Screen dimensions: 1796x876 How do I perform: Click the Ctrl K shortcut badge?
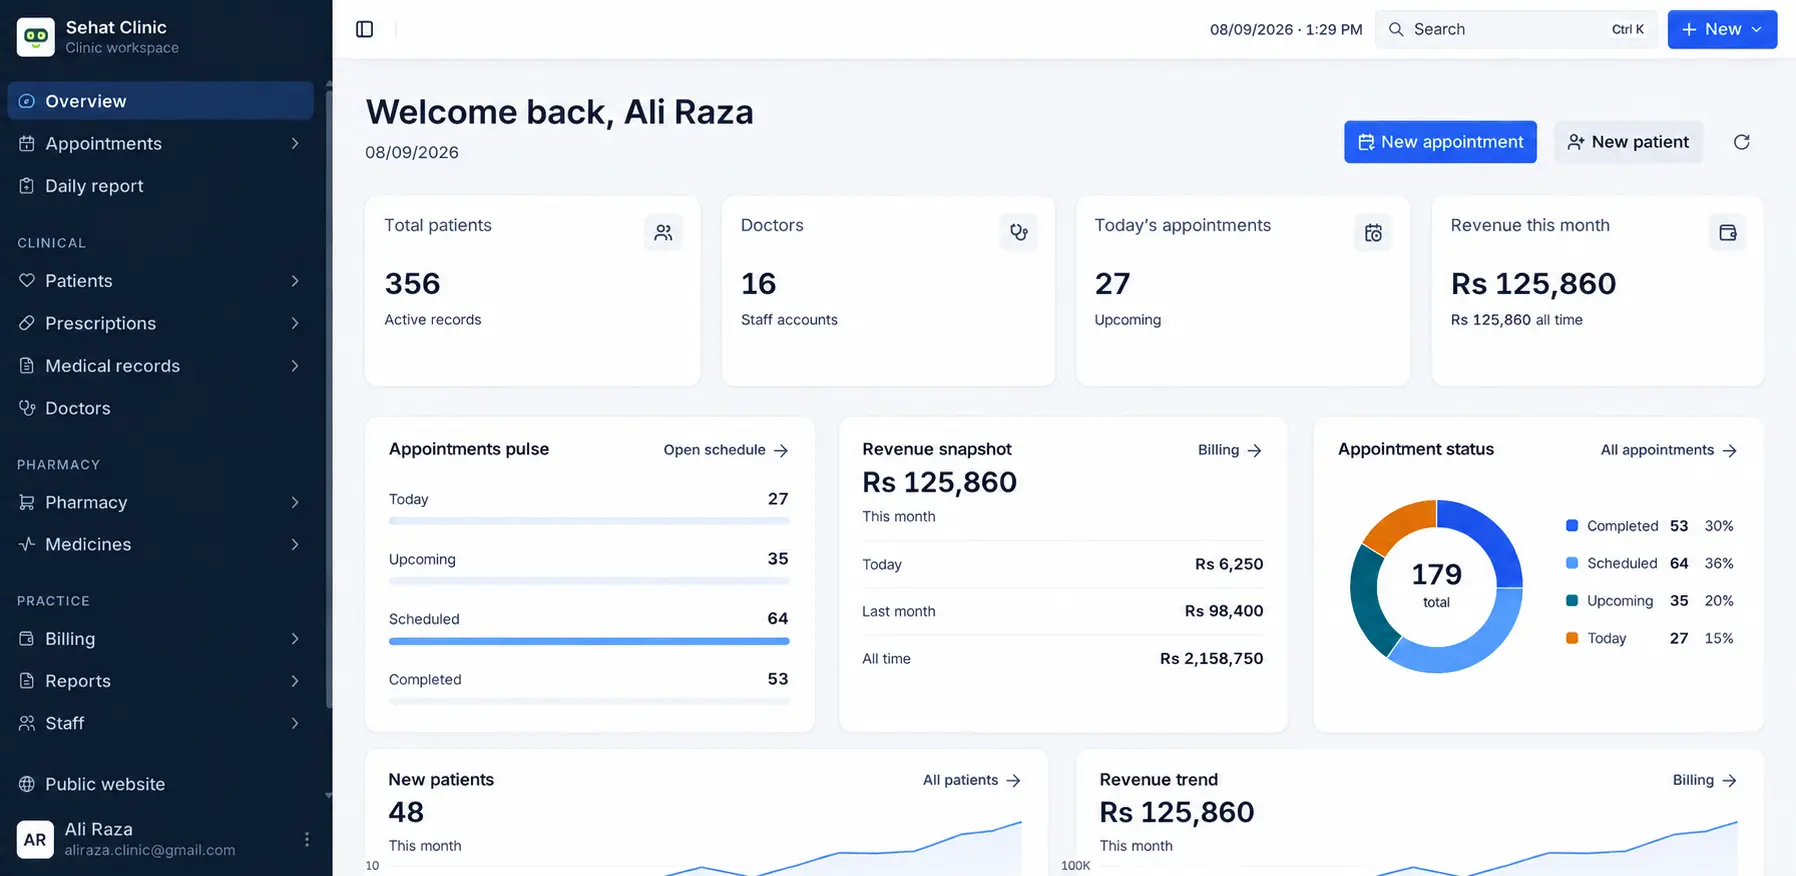tap(1628, 29)
